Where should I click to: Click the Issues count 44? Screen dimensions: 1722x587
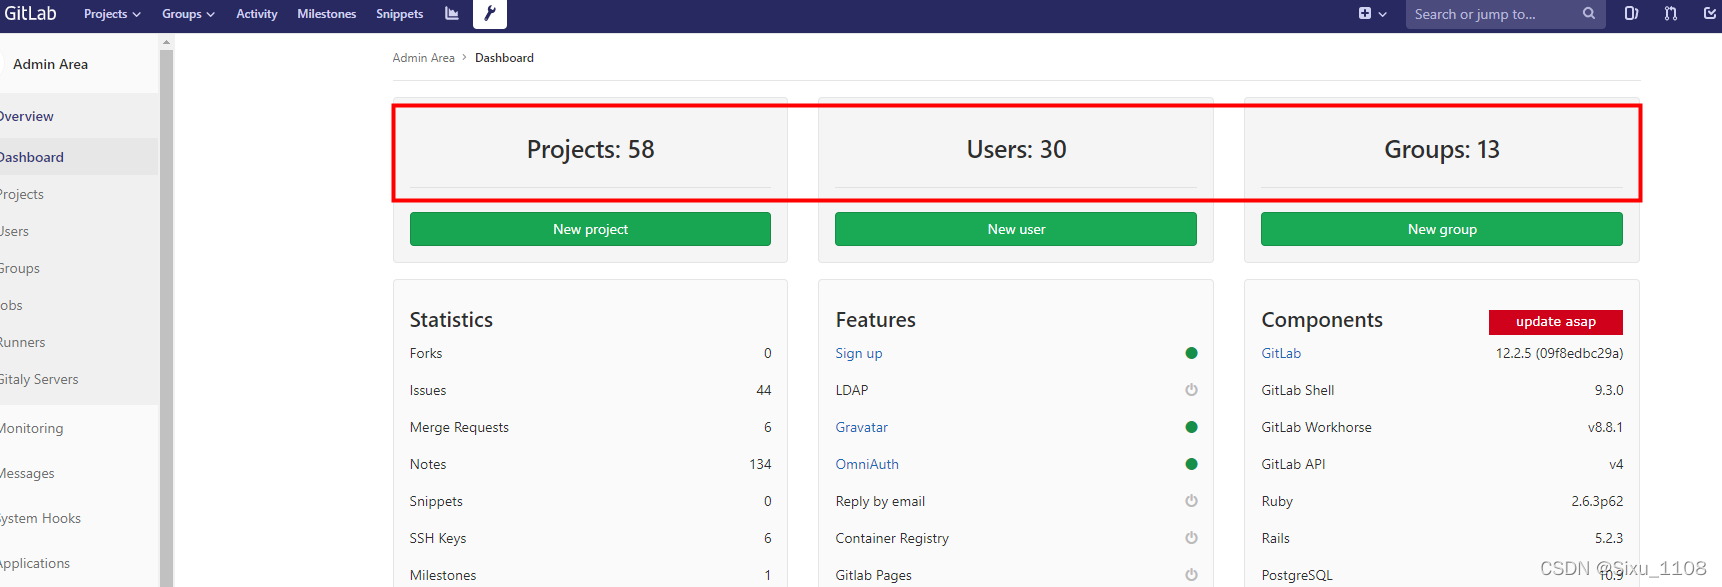tap(764, 390)
